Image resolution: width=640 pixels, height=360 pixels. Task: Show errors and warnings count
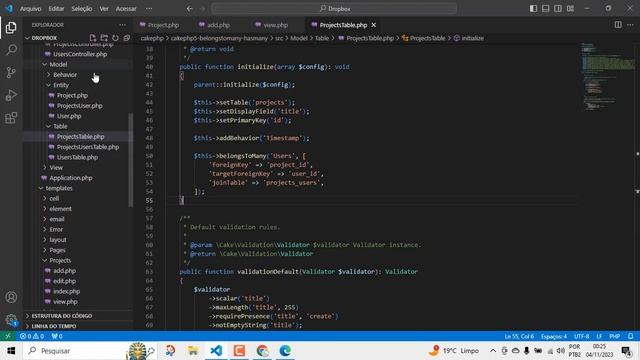[32, 336]
